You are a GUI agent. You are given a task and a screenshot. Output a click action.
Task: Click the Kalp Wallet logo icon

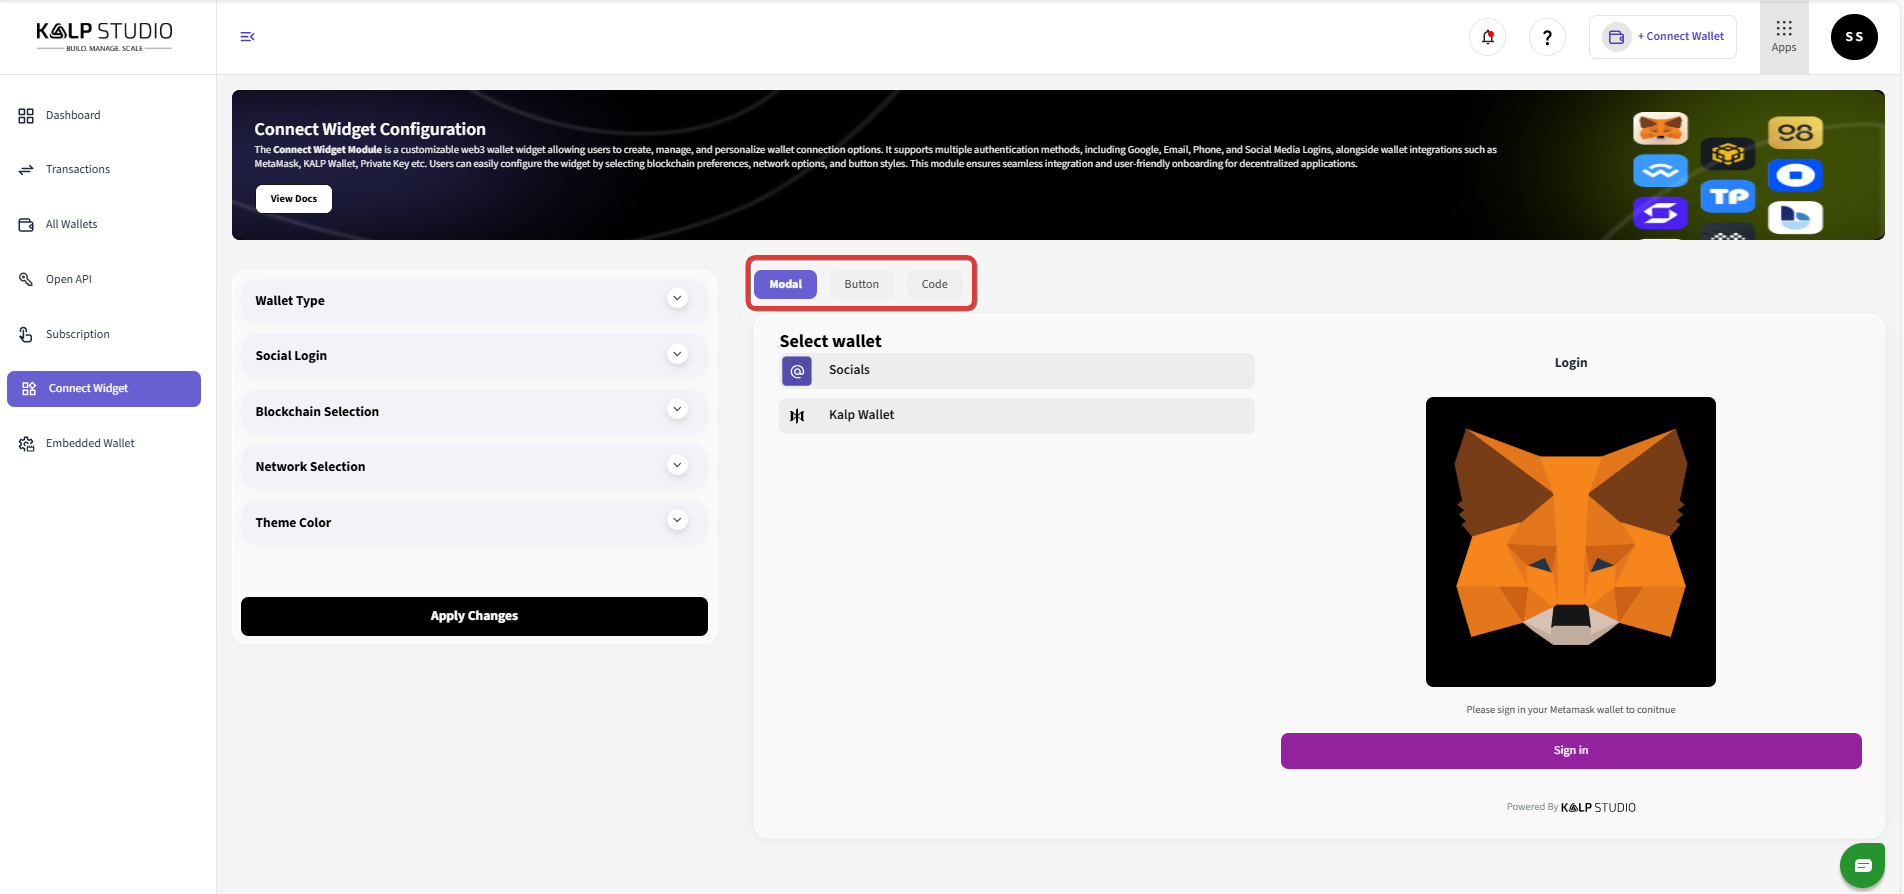point(797,416)
